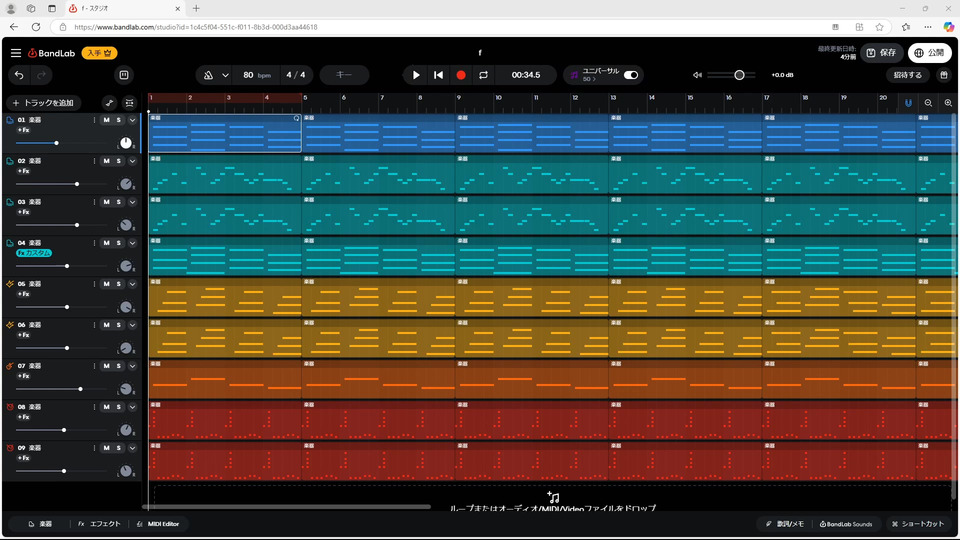Open the Effects tab at the bottom

click(x=99, y=524)
